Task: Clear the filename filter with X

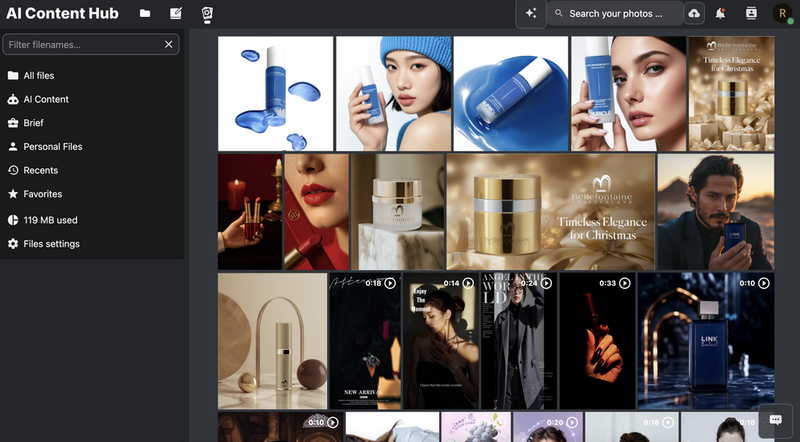Action: pyautogui.click(x=168, y=44)
